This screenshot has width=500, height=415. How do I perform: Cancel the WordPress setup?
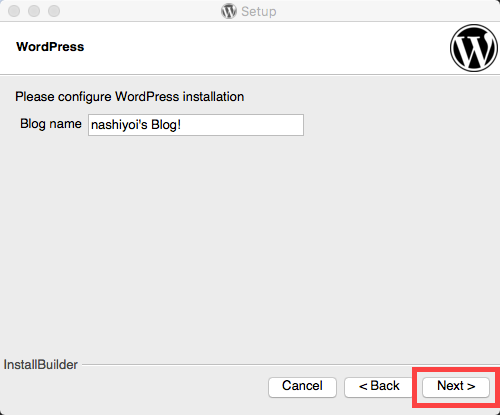tap(302, 387)
